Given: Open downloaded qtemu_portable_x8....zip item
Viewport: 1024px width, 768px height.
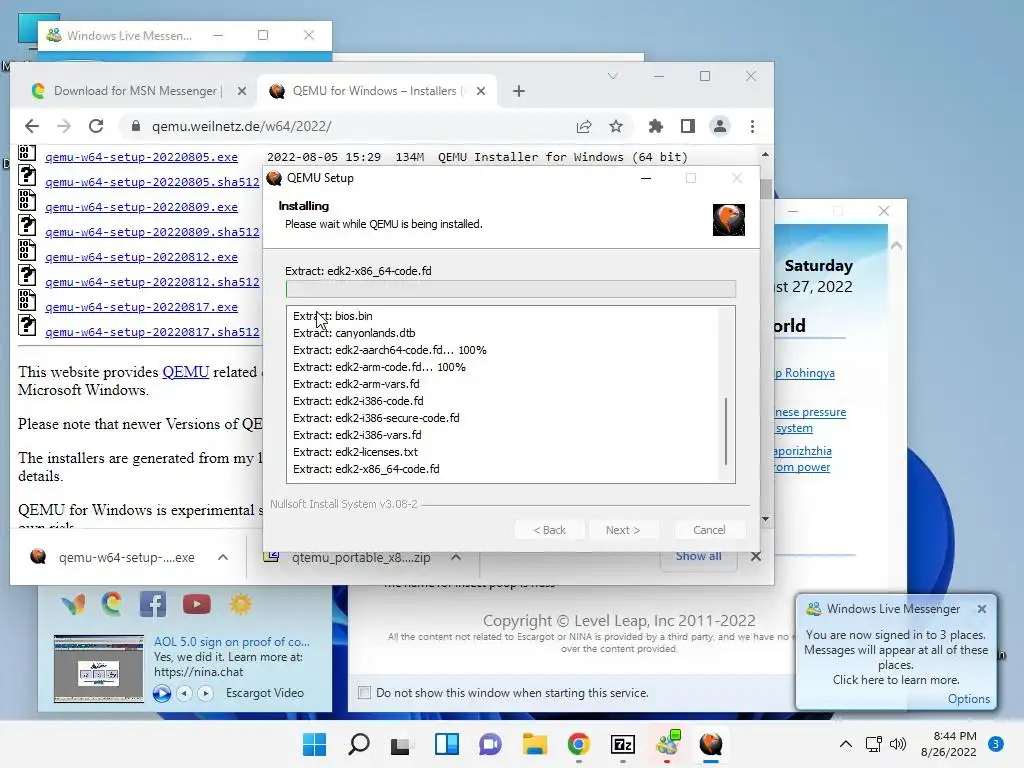Looking at the screenshot, I should 360,557.
